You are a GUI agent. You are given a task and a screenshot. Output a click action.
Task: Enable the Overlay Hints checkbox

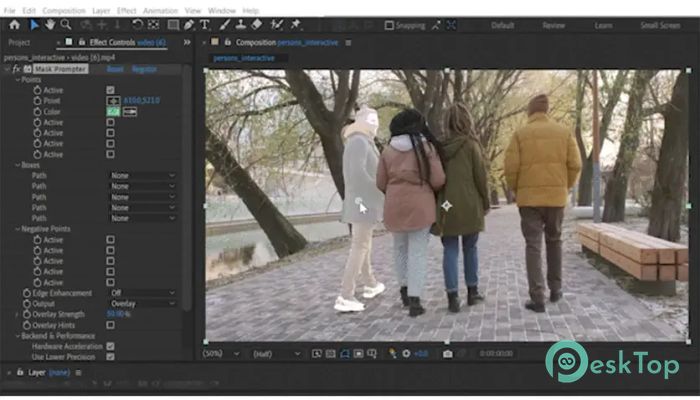(110, 325)
